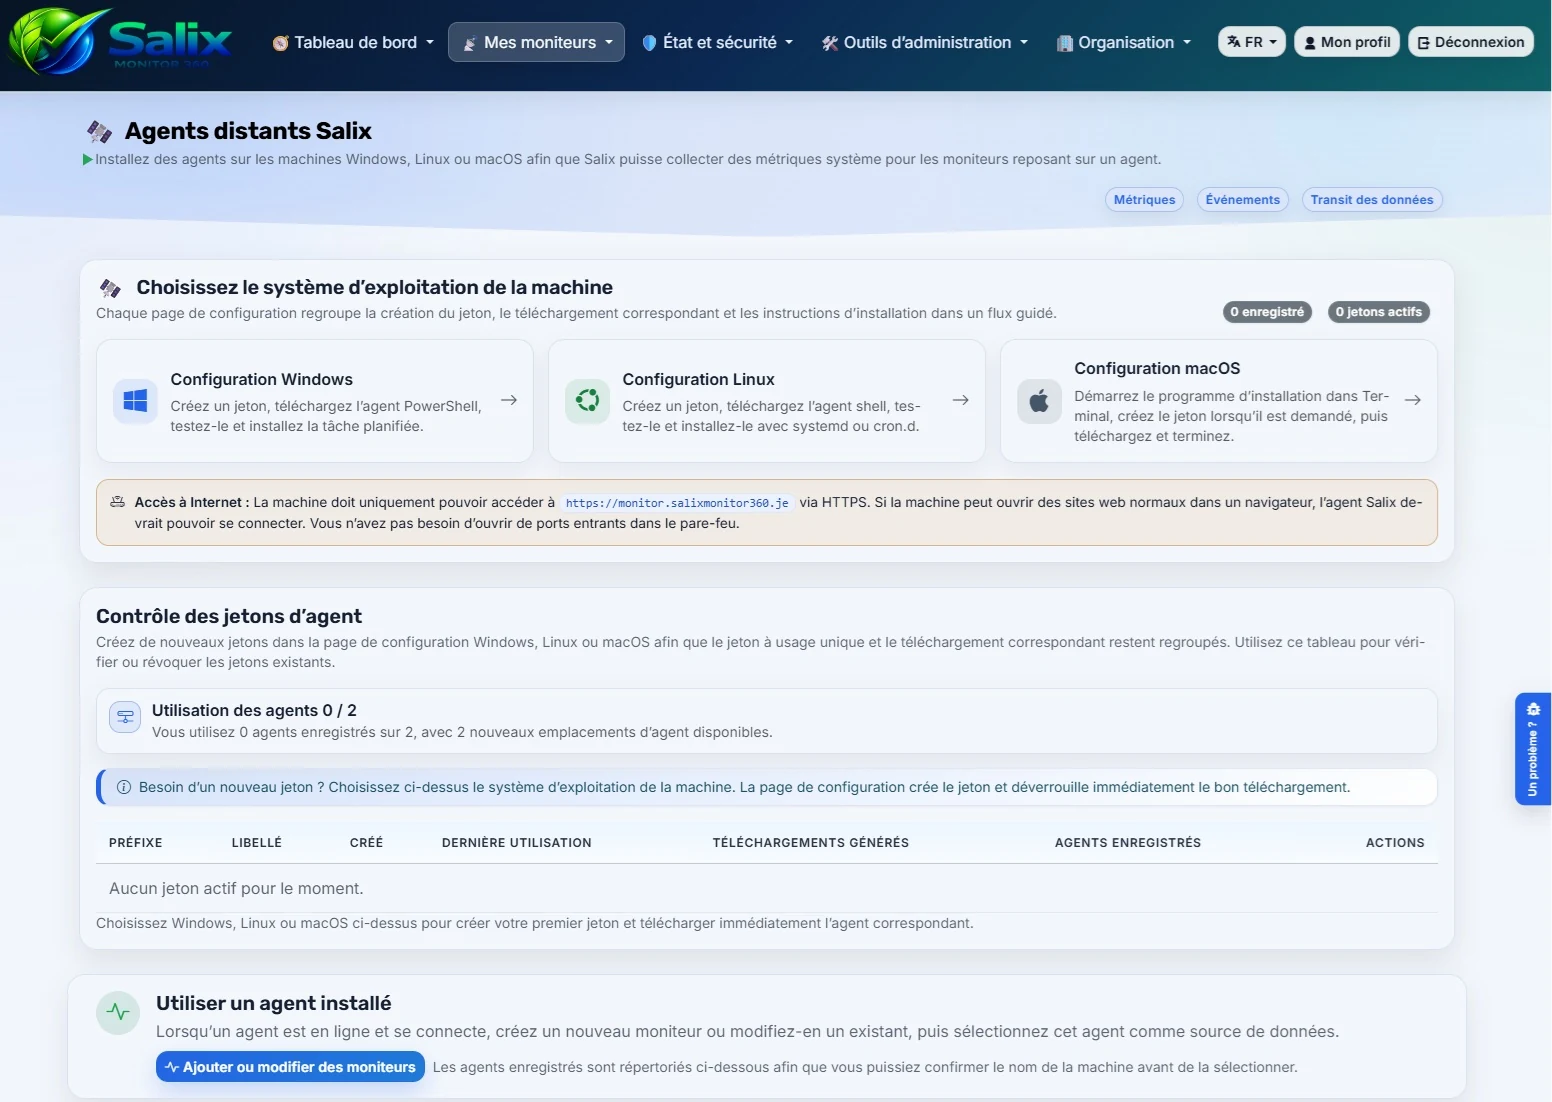Expand Outils d'administration menu

point(924,42)
